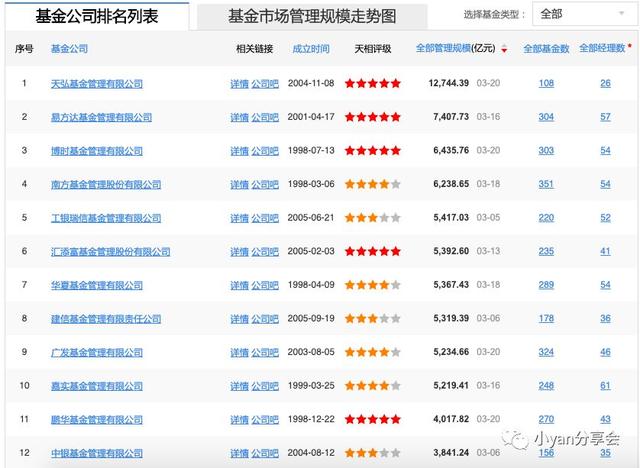Click manager count 35 for 中银基金
Viewport: 640px width, 468px height.
tap(605, 453)
